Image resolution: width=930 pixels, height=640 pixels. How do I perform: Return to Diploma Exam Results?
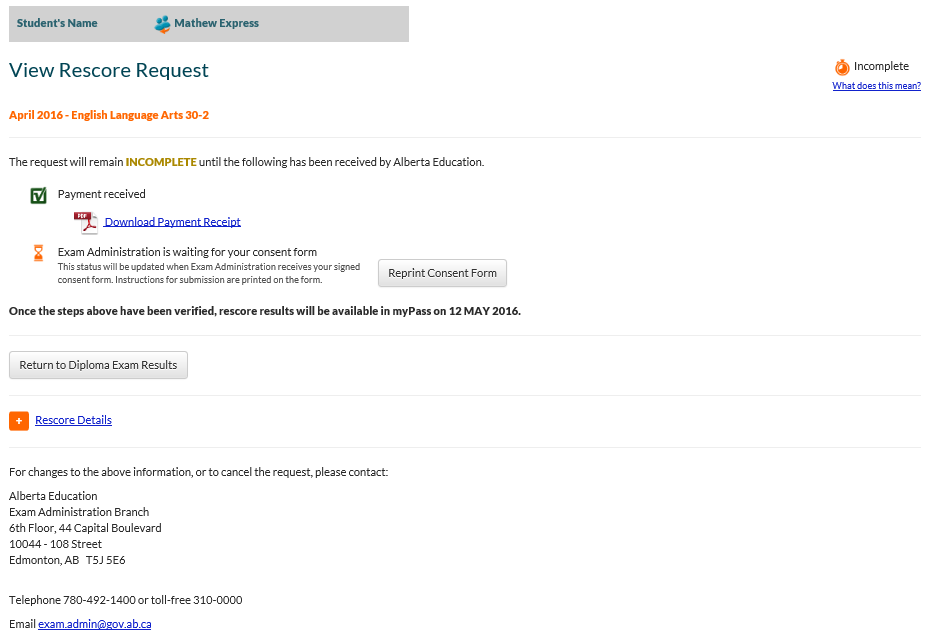coord(98,365)
